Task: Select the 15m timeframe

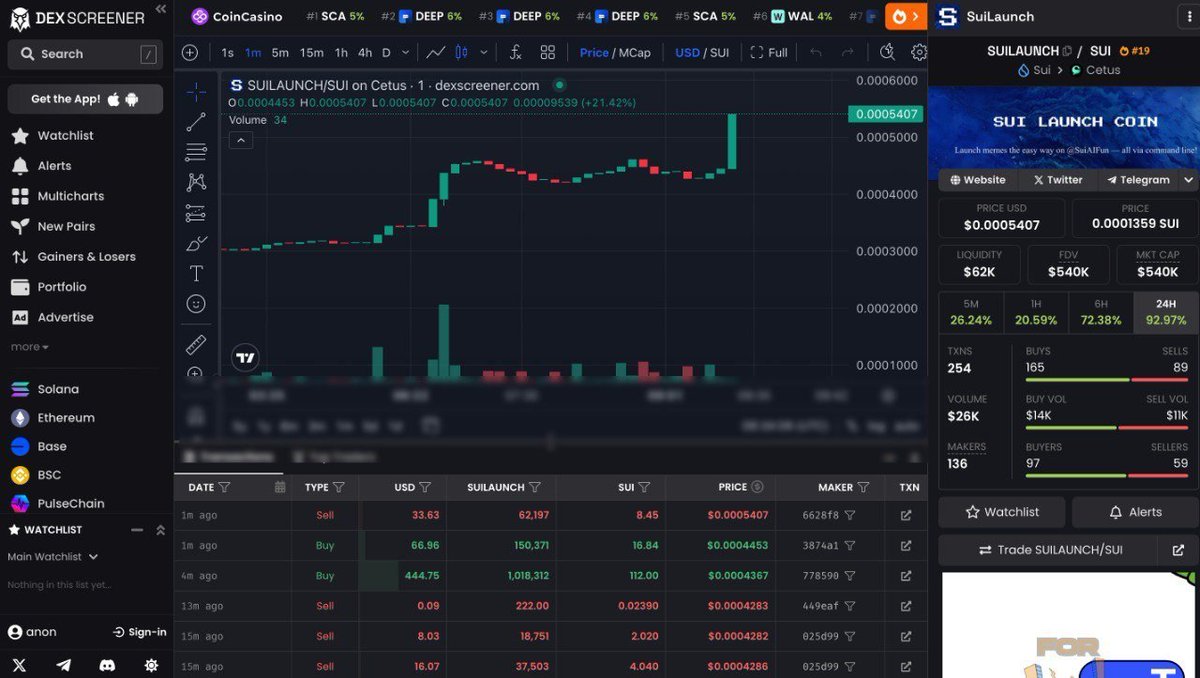Action: coord(312,53)
